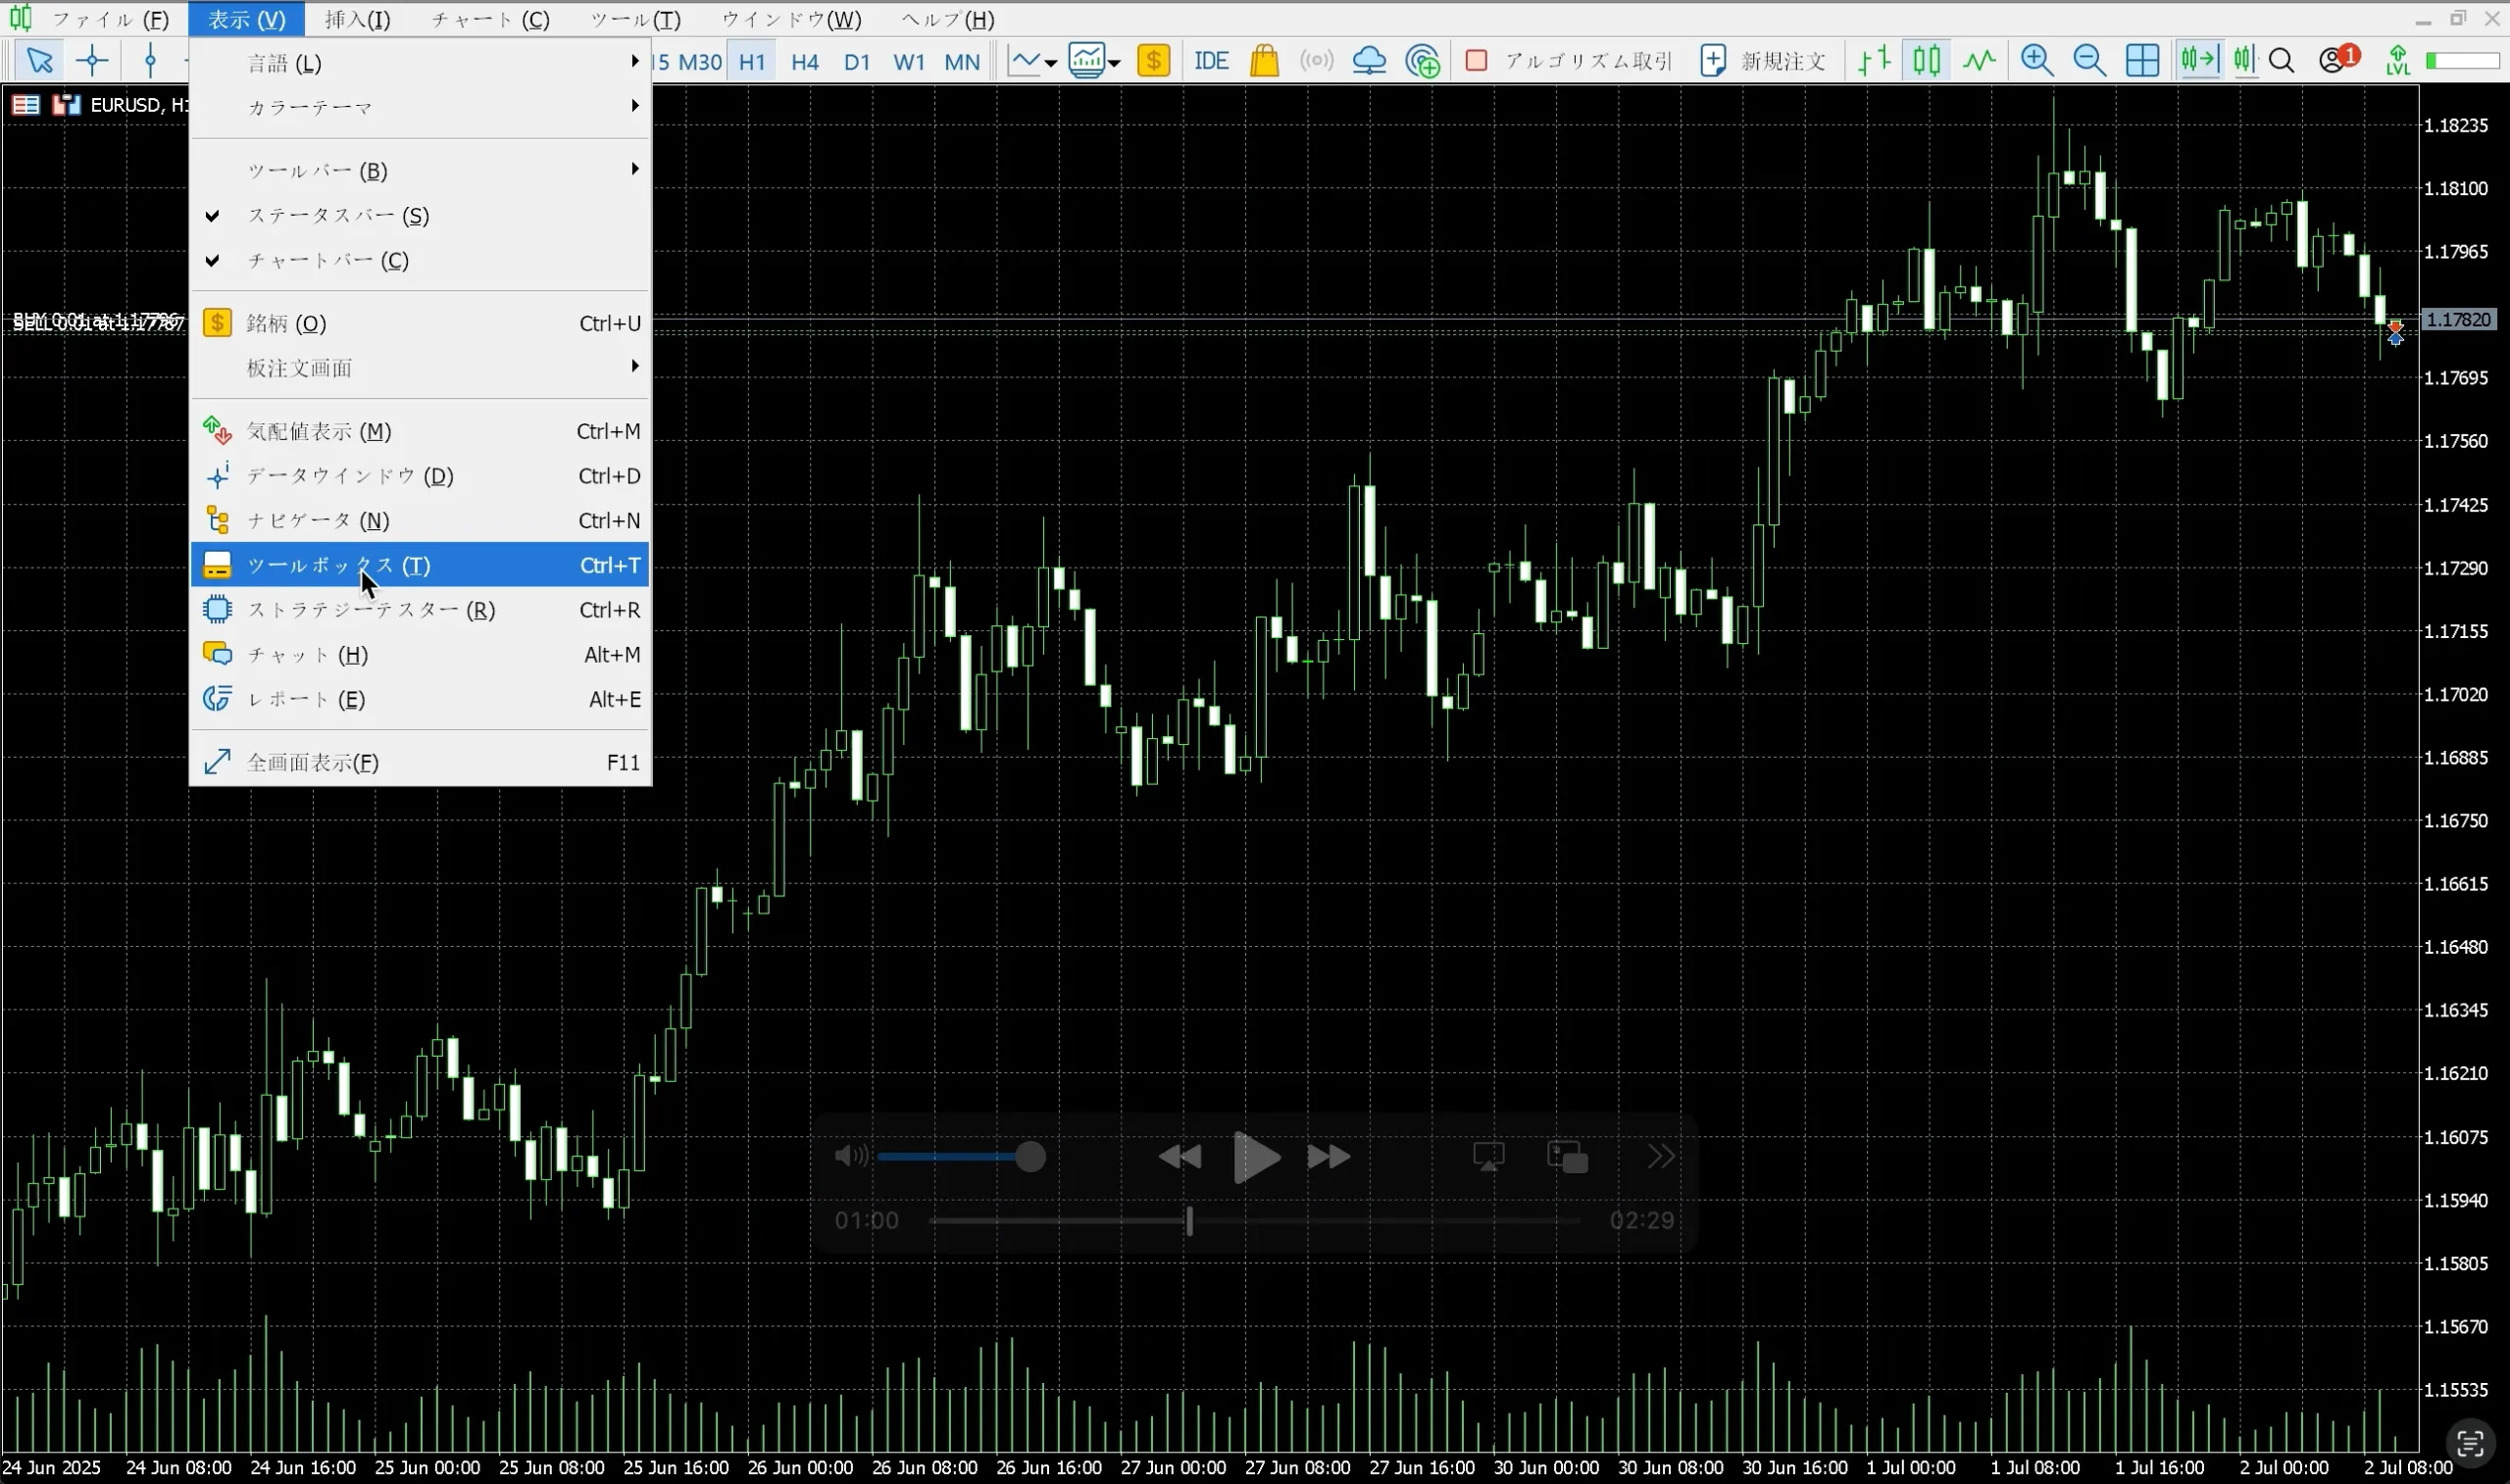Open the ウインドウ (W) window menu
This screenshot has height=1484, width=2510.
click(791, 19)
